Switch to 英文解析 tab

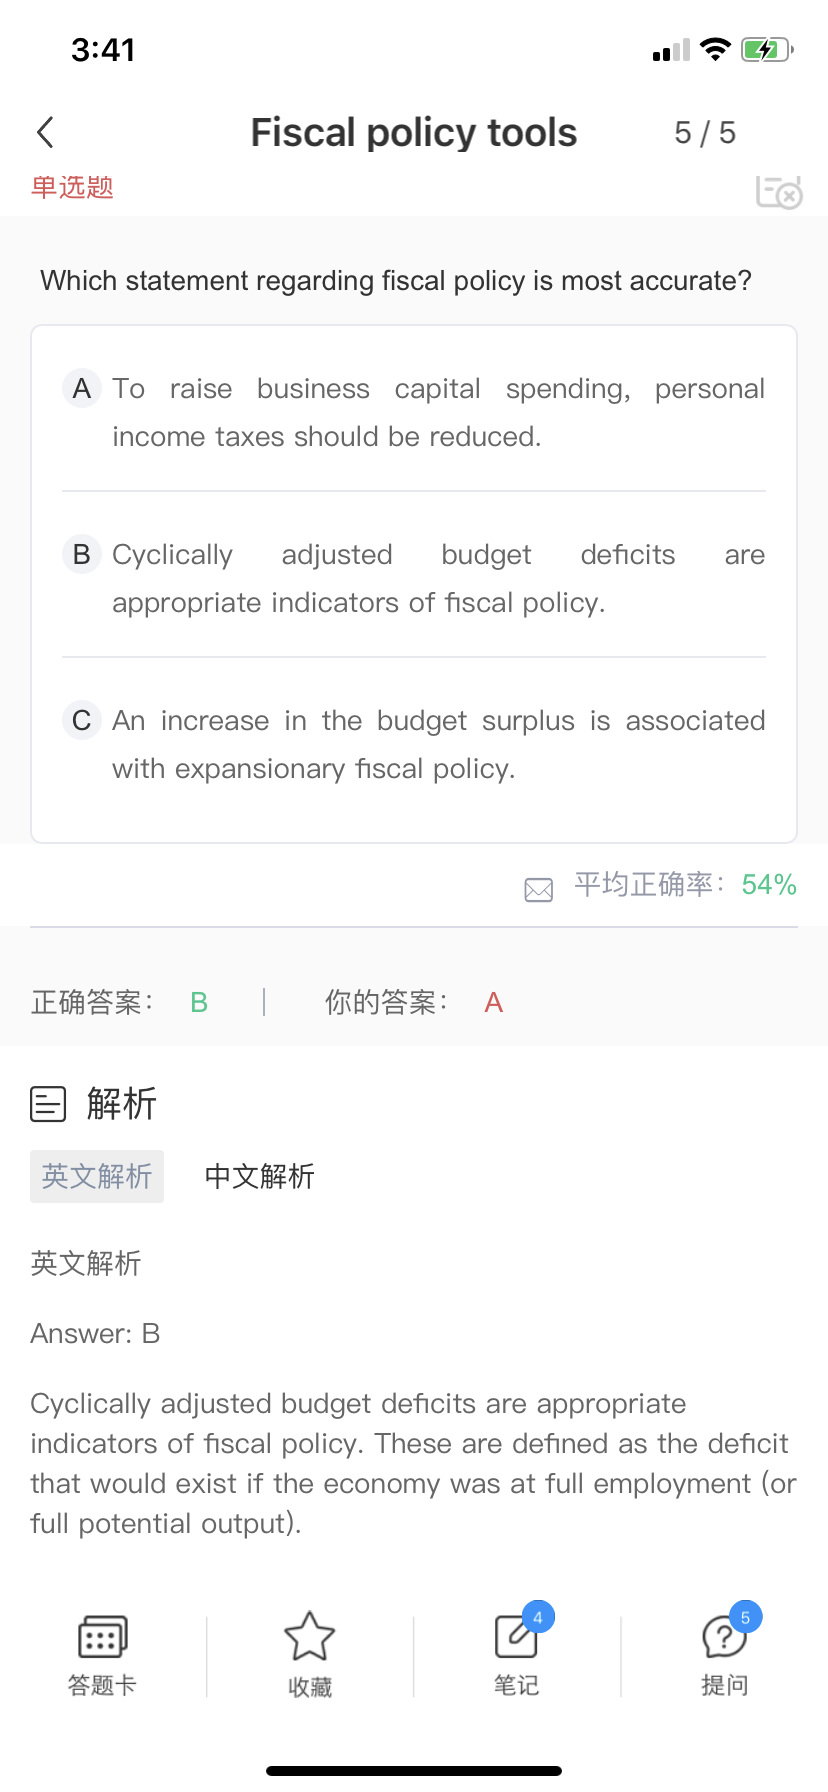pos(97,1176)
